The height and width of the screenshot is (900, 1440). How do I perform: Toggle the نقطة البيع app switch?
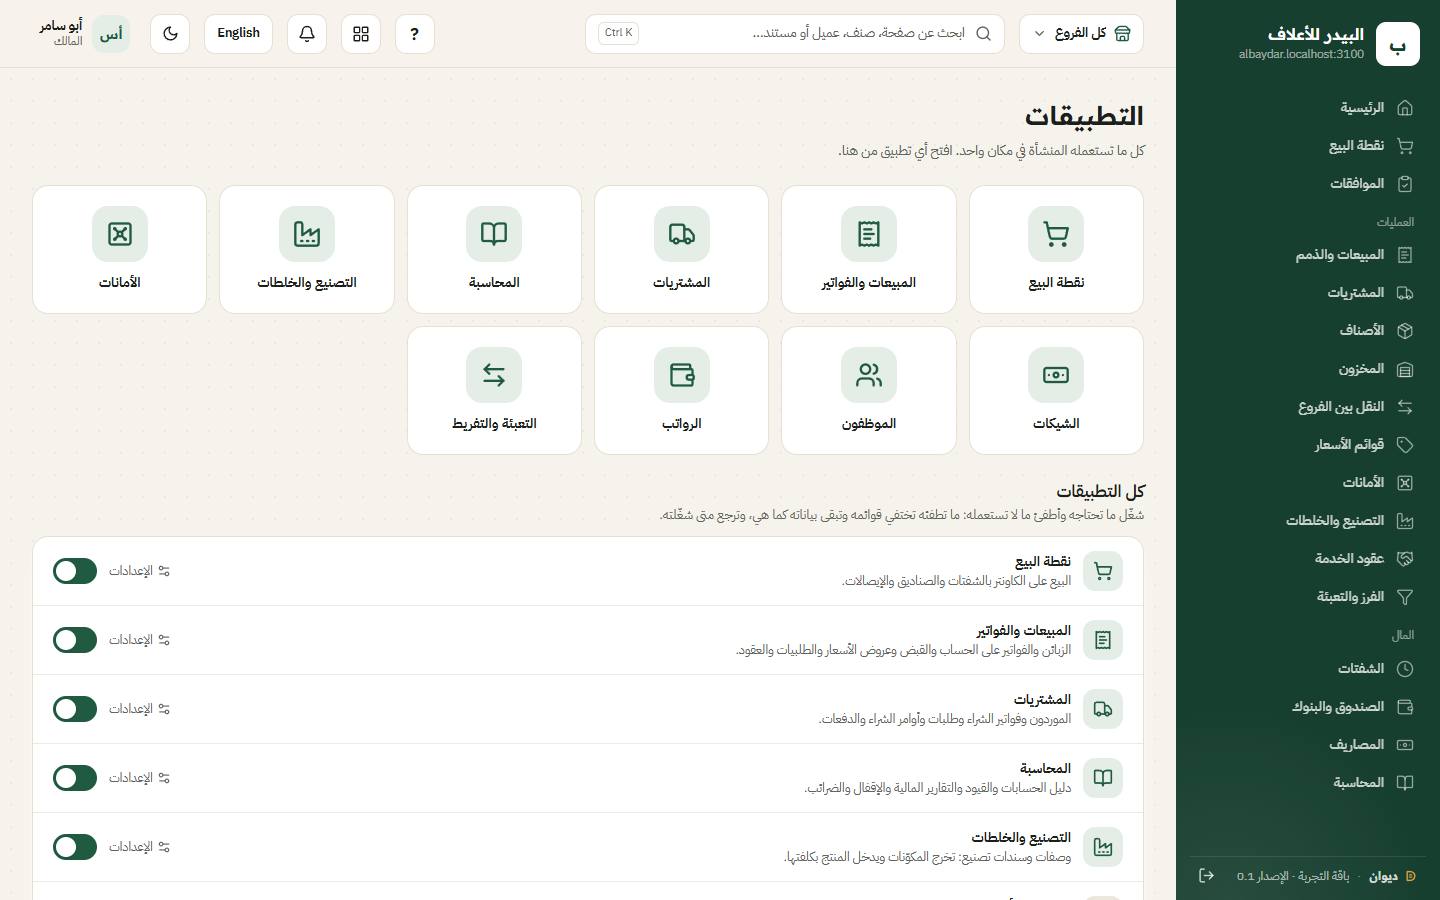(x=75, y=571)
